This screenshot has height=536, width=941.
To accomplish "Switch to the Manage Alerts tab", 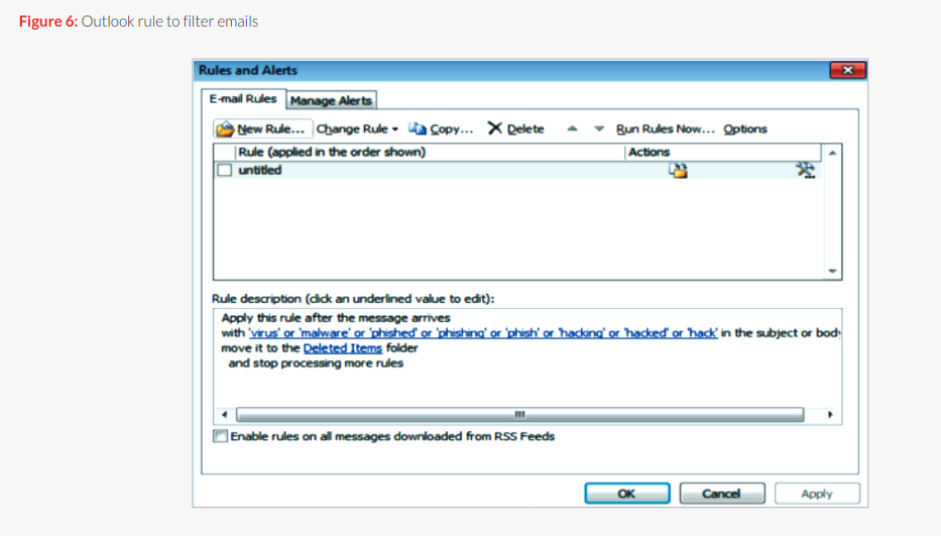I will 331,100.
